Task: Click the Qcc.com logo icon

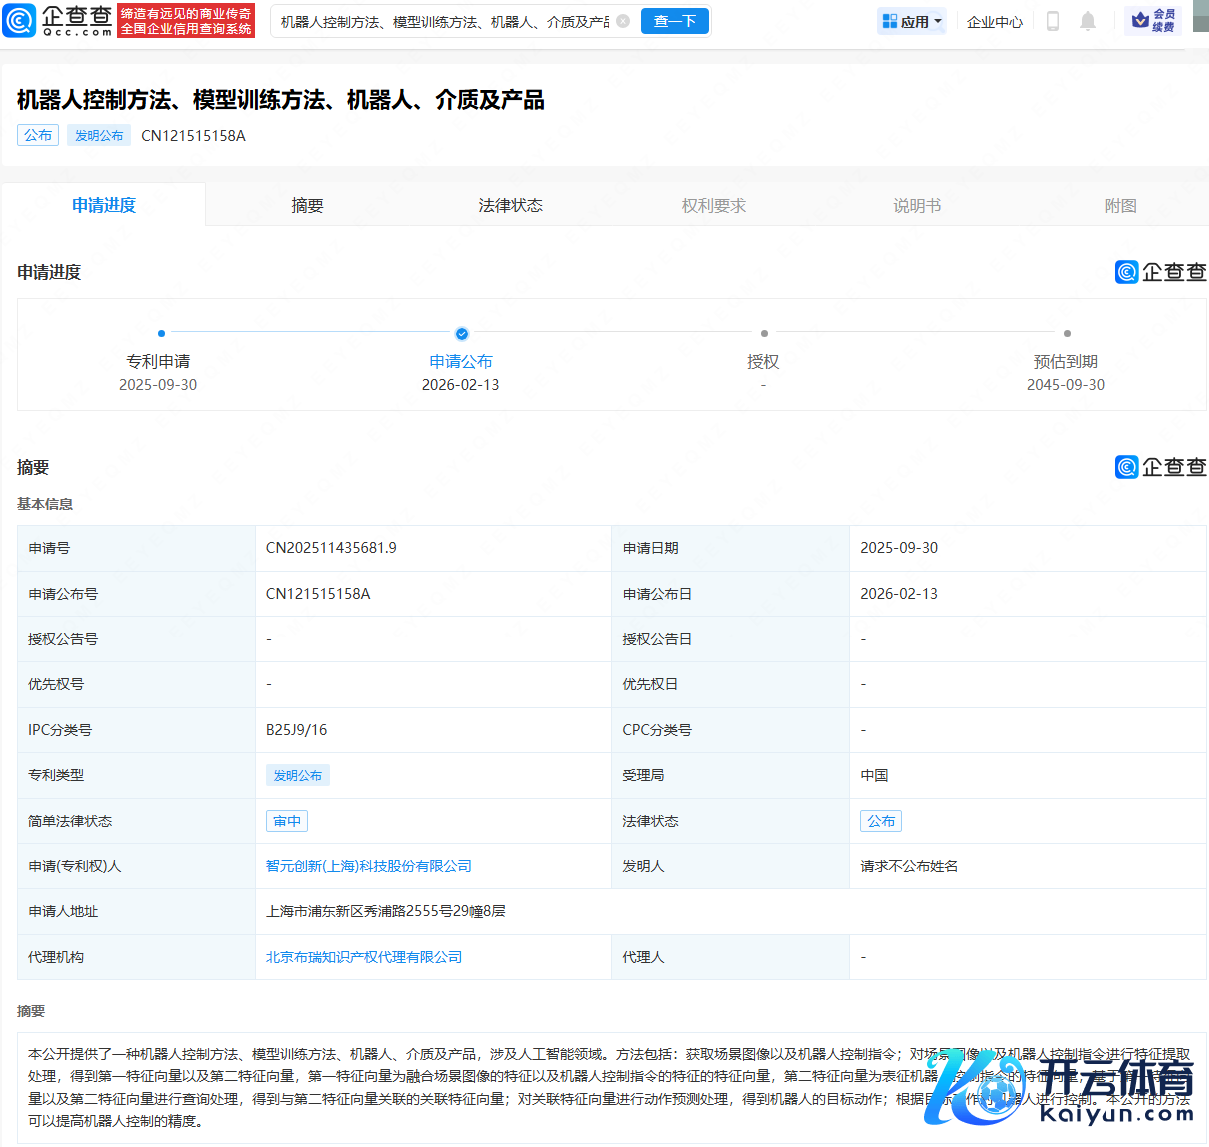Action: point(19,21)
